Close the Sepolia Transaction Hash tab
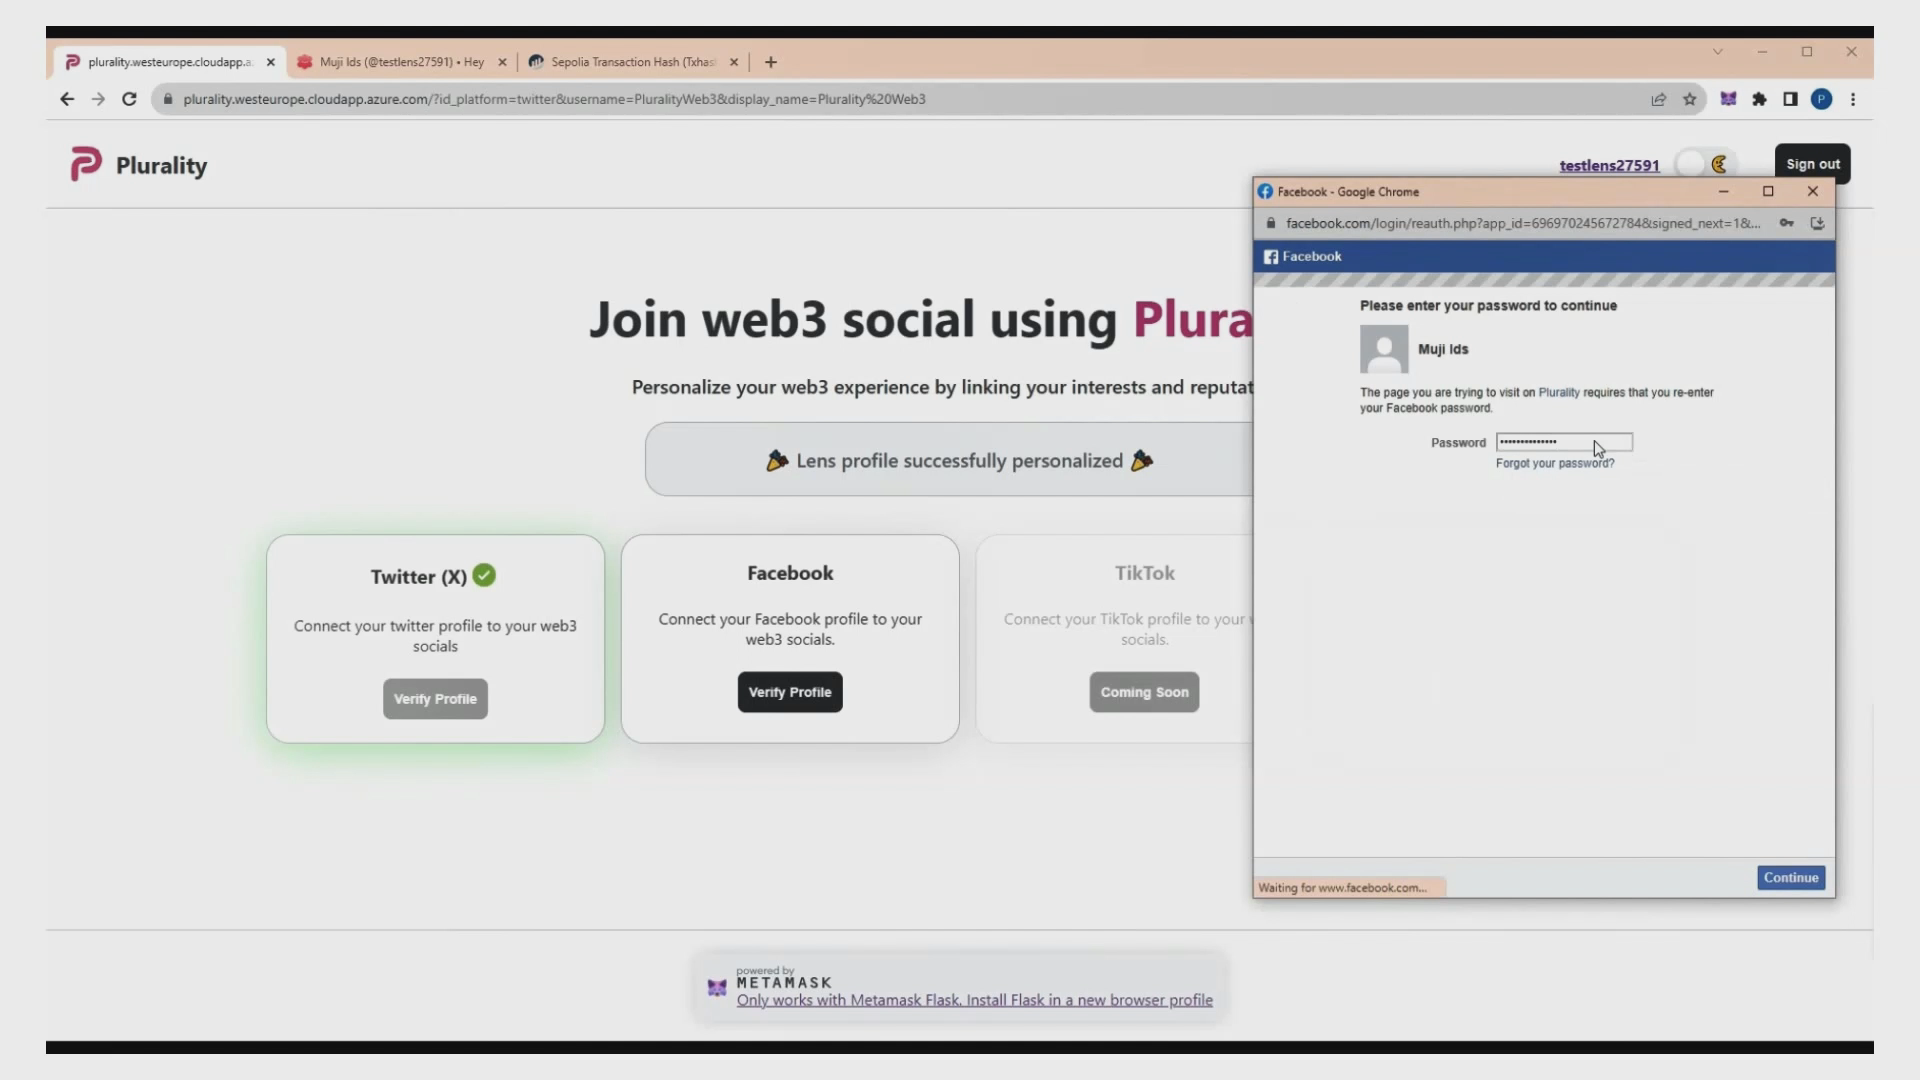Image resolution: width=1920 pixels, height=1080 pixels. coord(734,62)
